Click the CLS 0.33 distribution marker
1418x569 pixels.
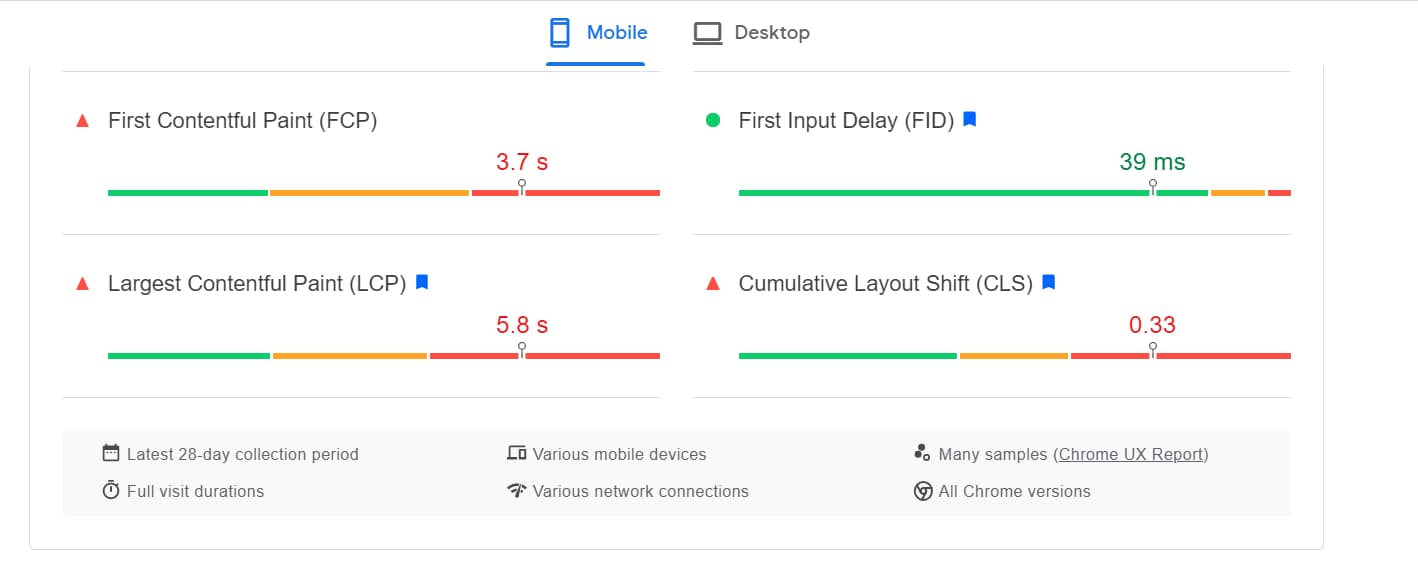click(1153, 350)
